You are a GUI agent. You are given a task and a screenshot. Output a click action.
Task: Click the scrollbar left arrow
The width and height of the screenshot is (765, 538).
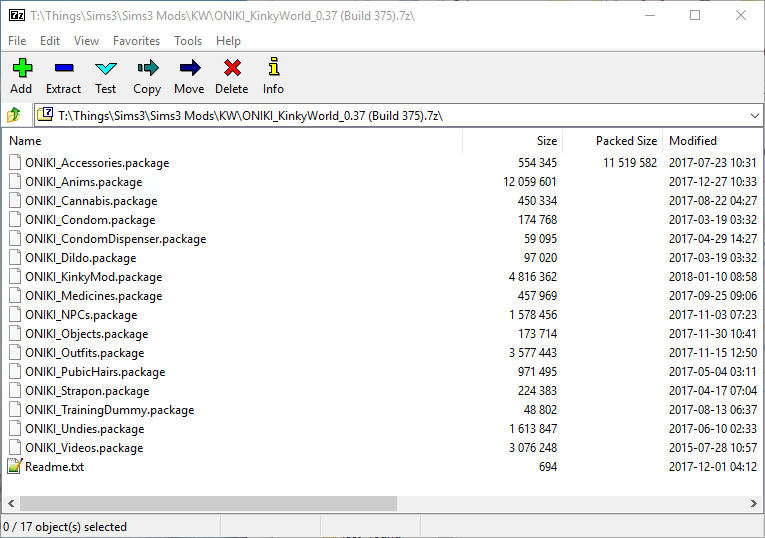tap(11, 503)
